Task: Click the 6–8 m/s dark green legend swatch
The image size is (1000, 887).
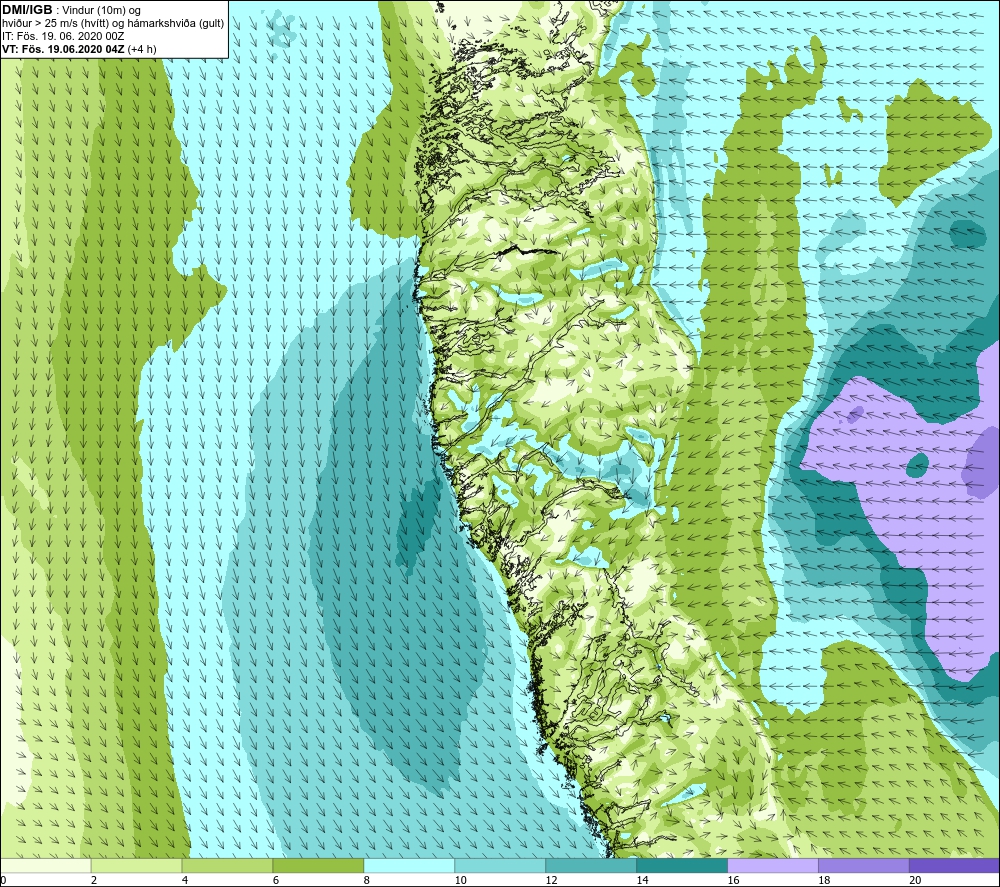Action: pos(318,866)
